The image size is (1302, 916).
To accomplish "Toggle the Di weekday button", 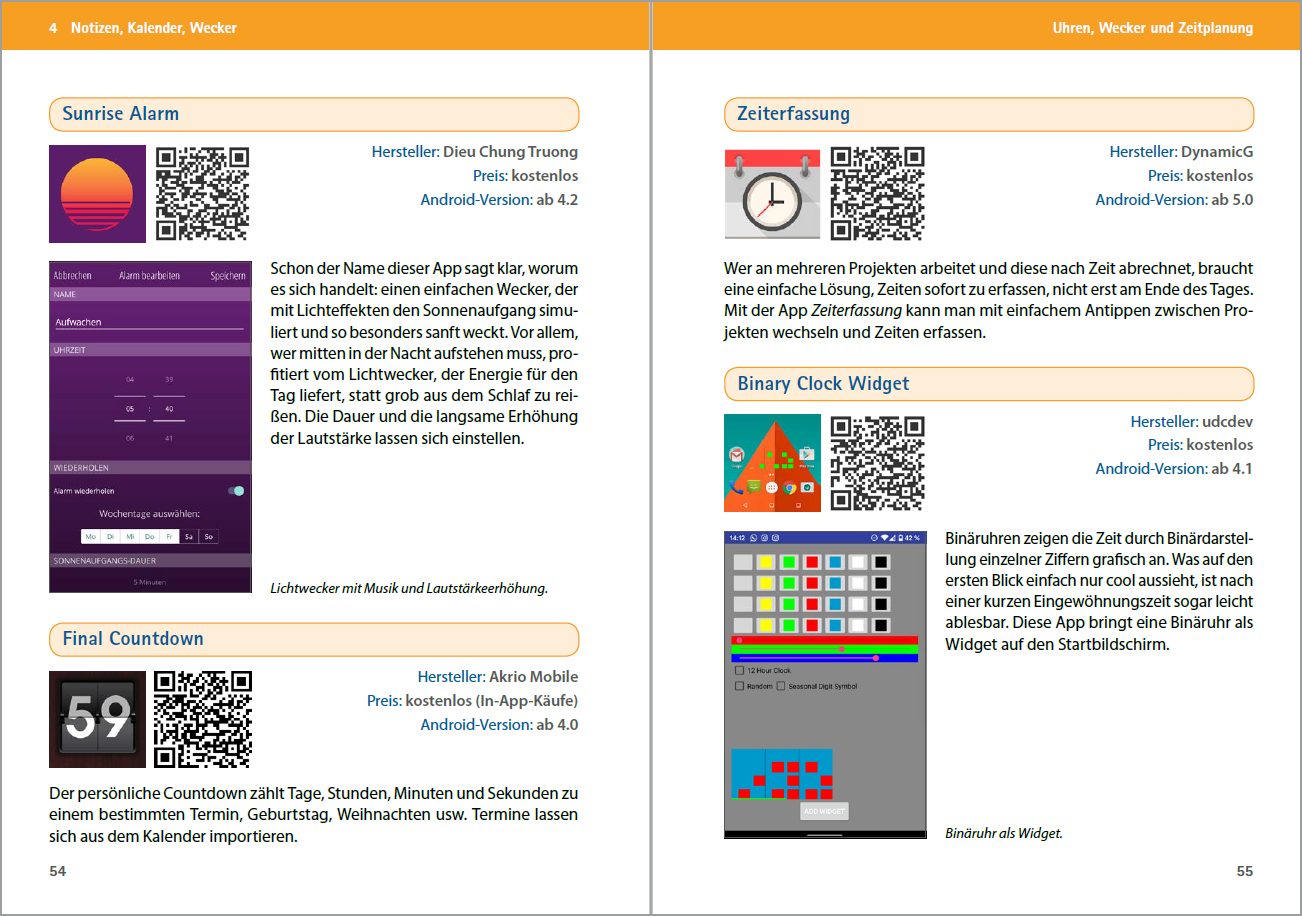I will tap(111, 537).
